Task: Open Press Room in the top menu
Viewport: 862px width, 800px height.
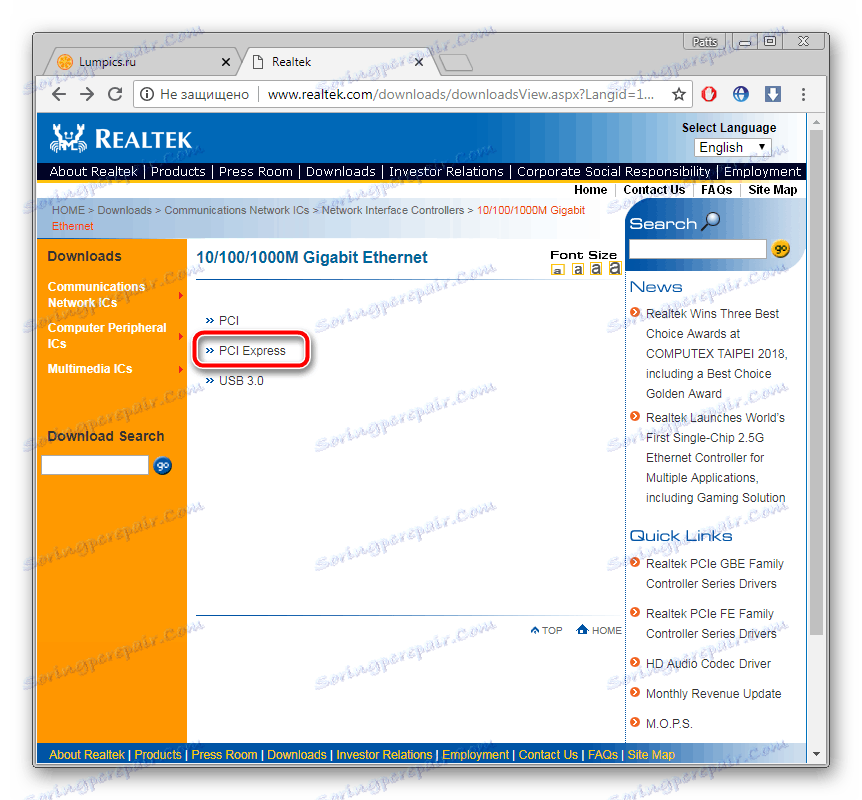Action: [256, 172]
